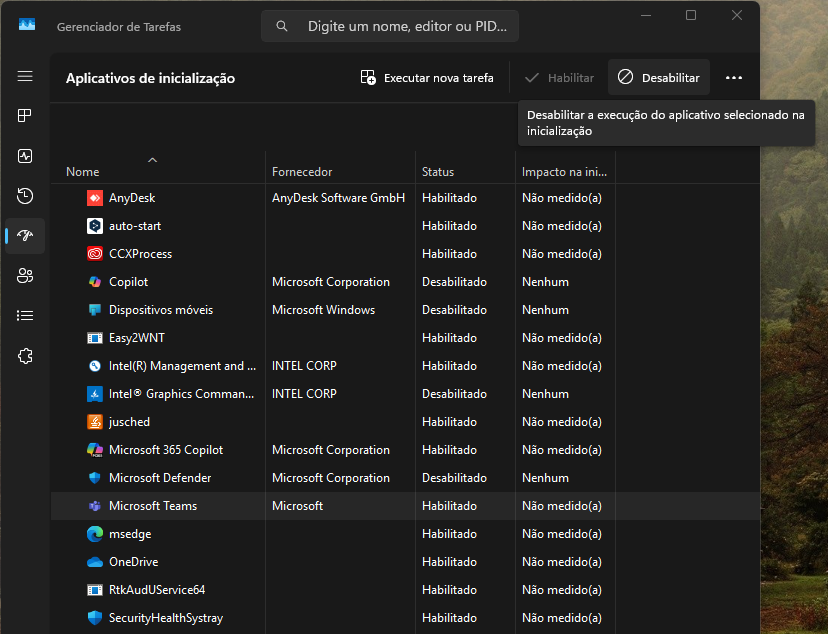The image size is (828, 634).
Task: Click the Microsoft 365 Copilot icon
Action: 95,450
